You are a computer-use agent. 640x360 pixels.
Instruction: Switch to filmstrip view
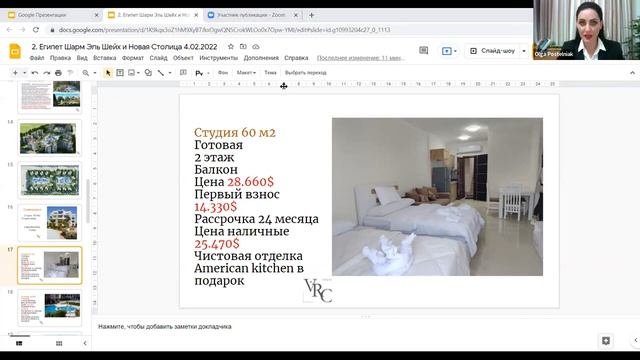[x=19, y=343]
